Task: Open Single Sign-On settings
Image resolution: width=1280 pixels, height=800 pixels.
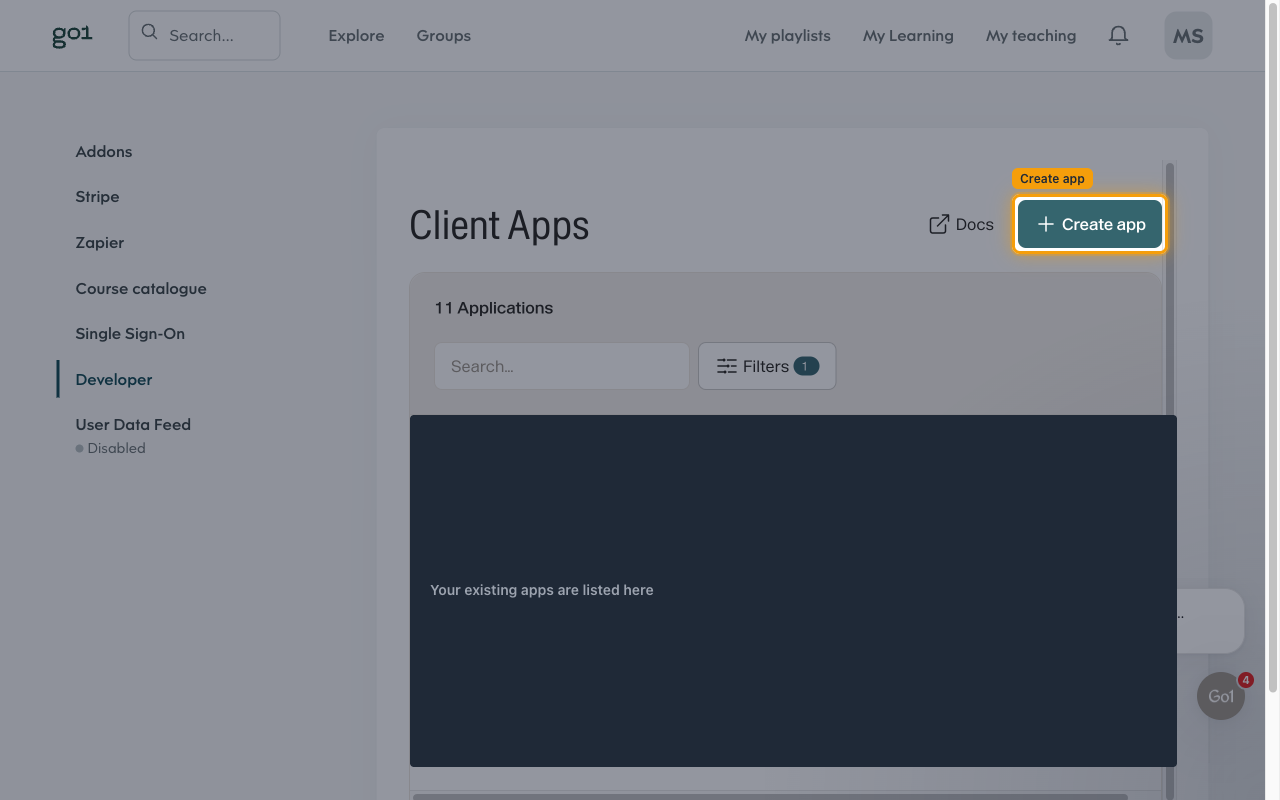Action: point(130,334)
